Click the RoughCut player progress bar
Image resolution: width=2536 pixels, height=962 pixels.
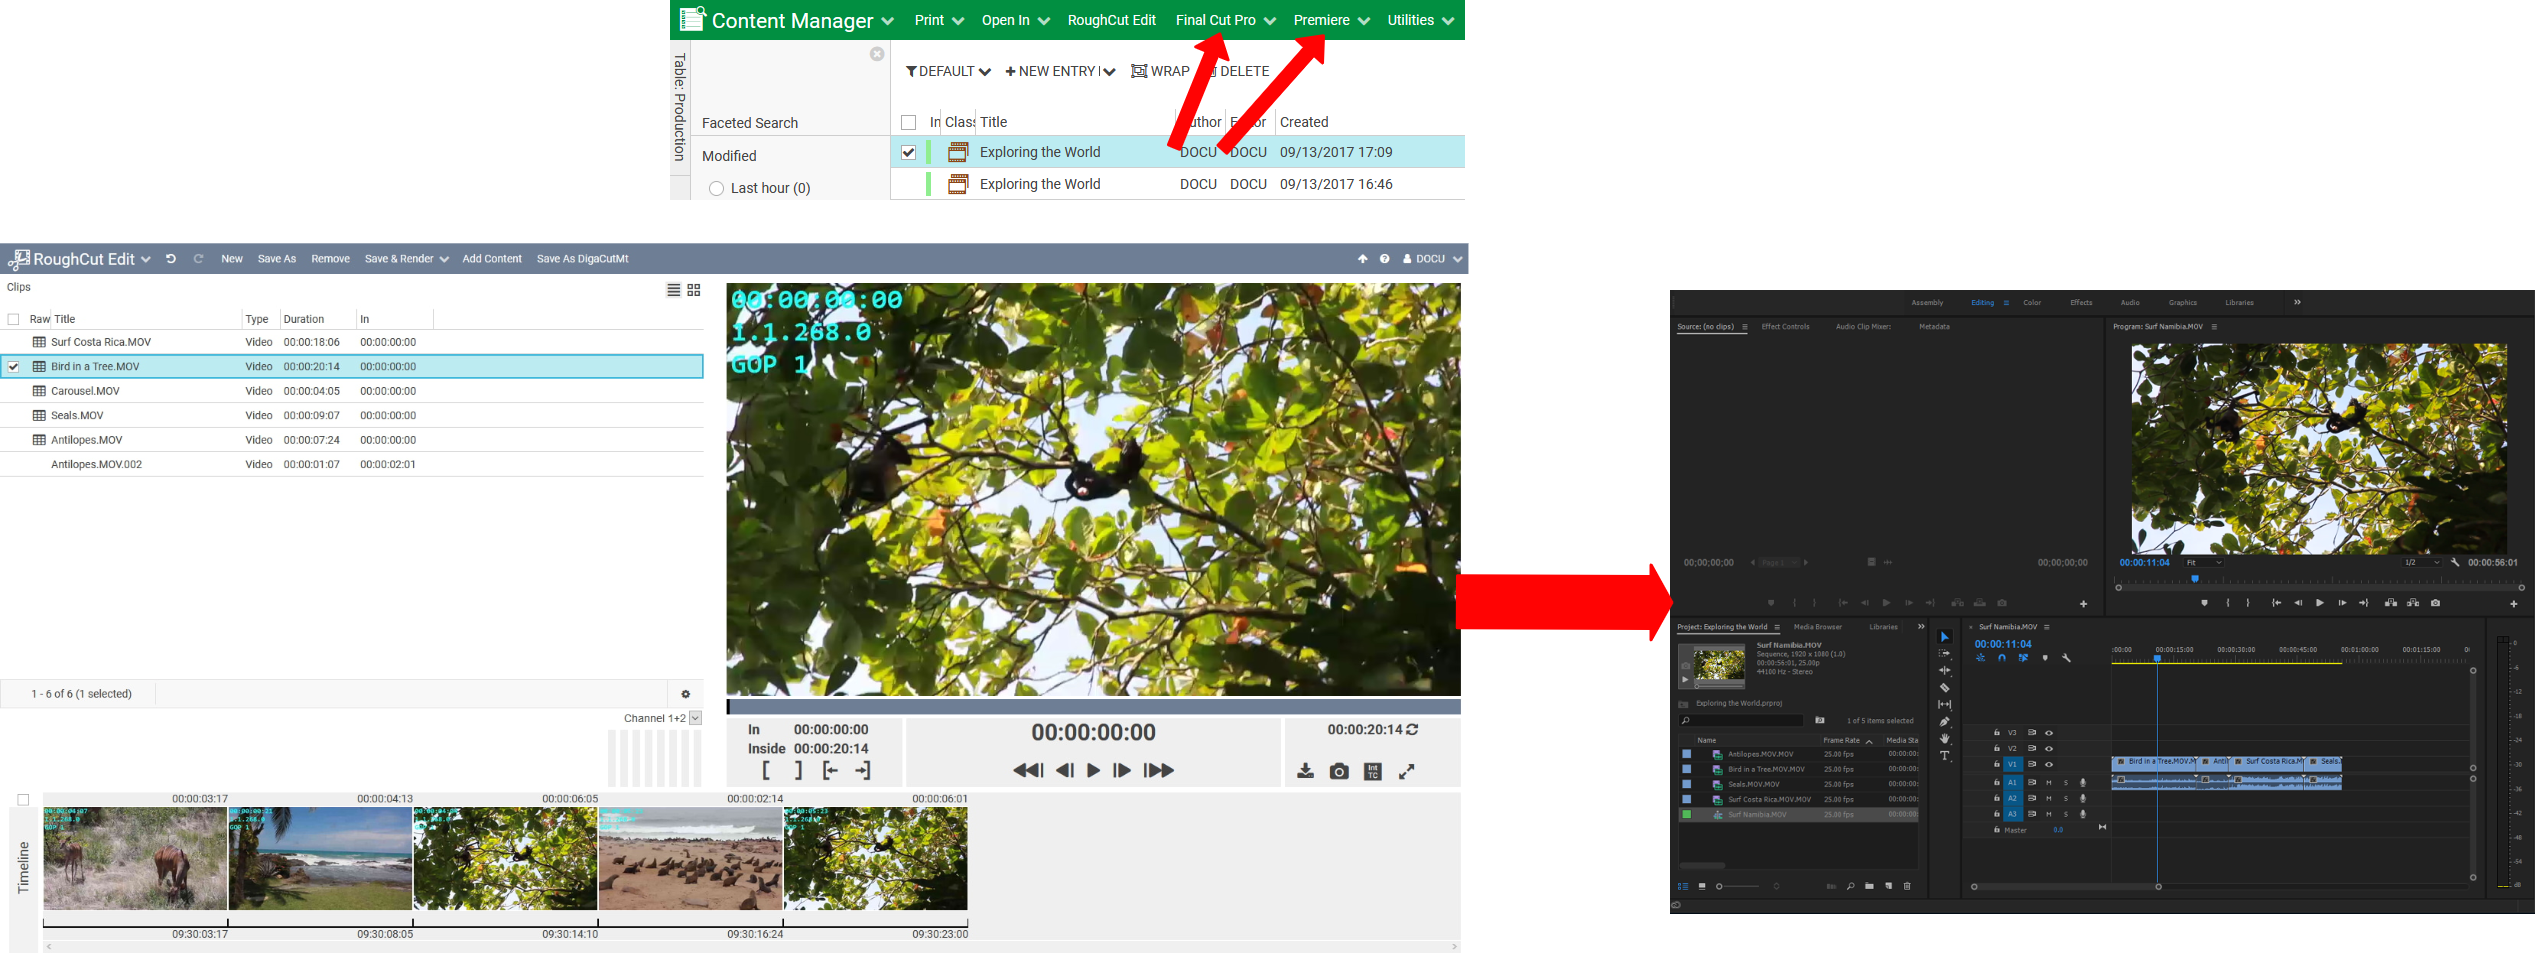coord(1093,707)
